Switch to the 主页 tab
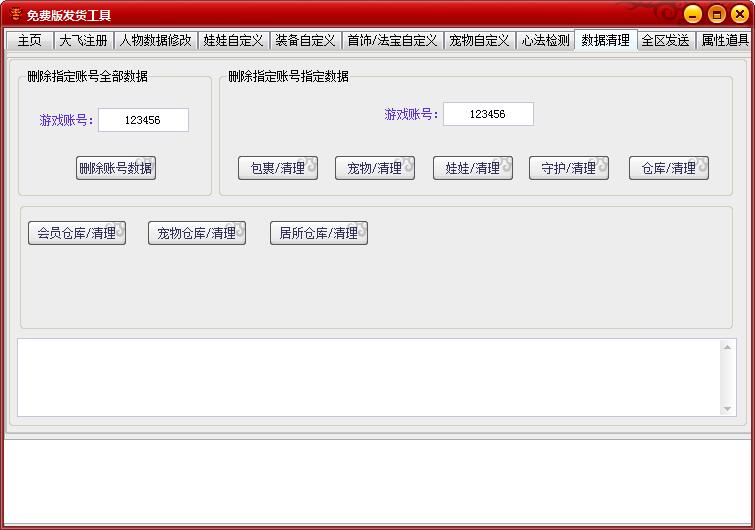 click(30, 41)
